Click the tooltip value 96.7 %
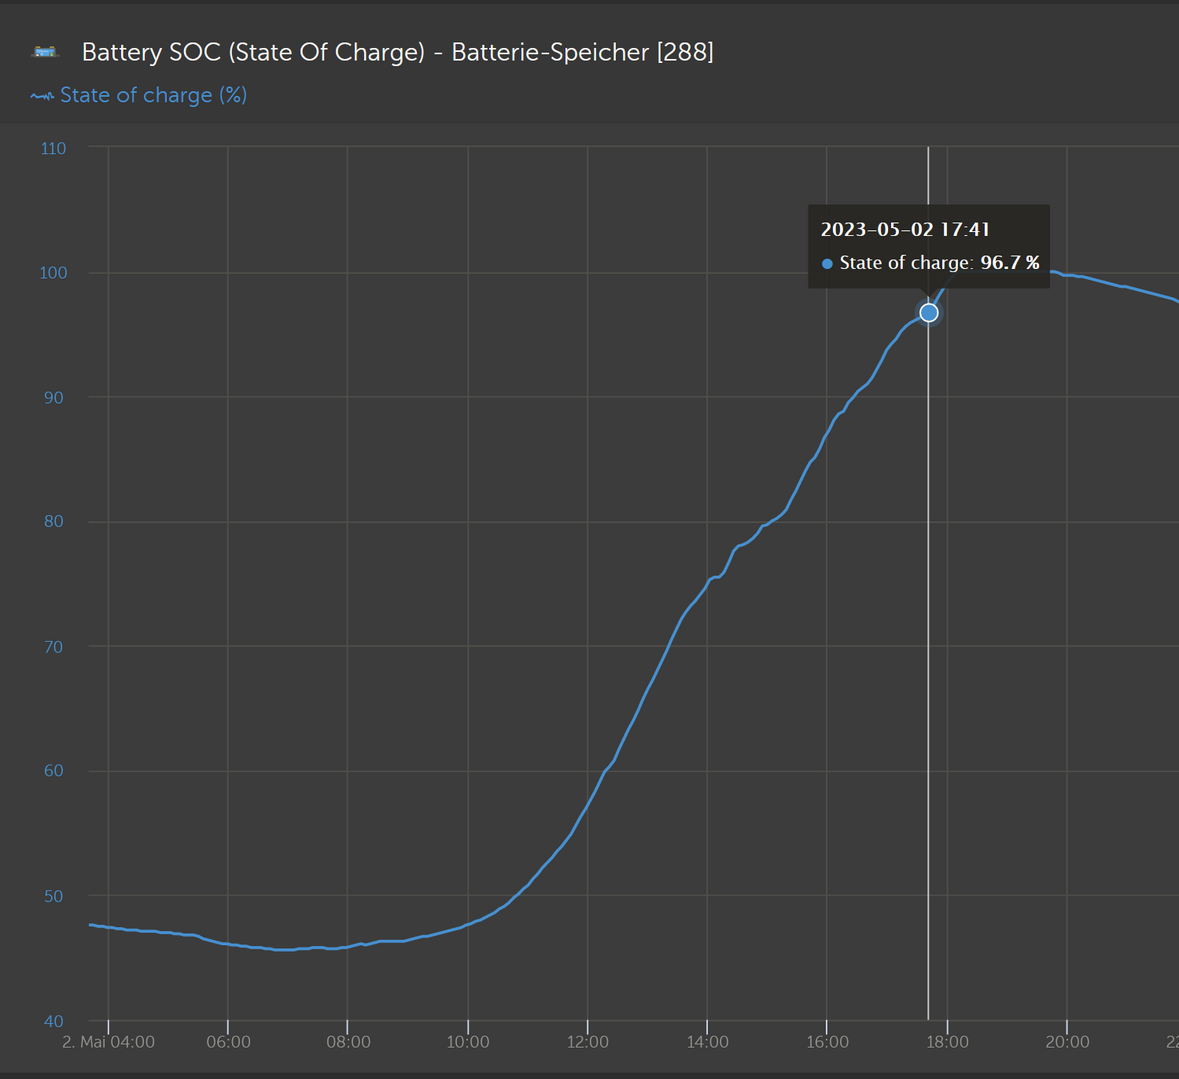 pos(1010,262)
